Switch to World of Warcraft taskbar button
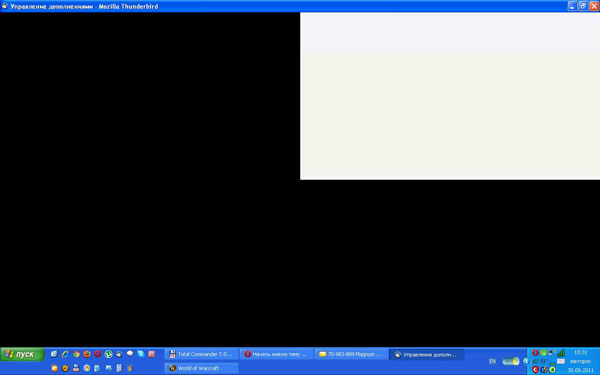The height and width of the screenshot is (375, 600). point(201,368)
